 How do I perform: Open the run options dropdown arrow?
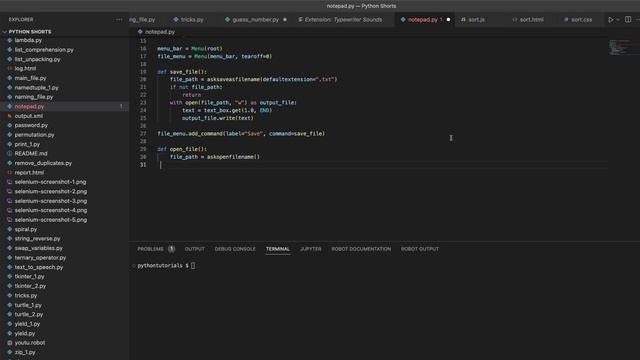(618, 20)
